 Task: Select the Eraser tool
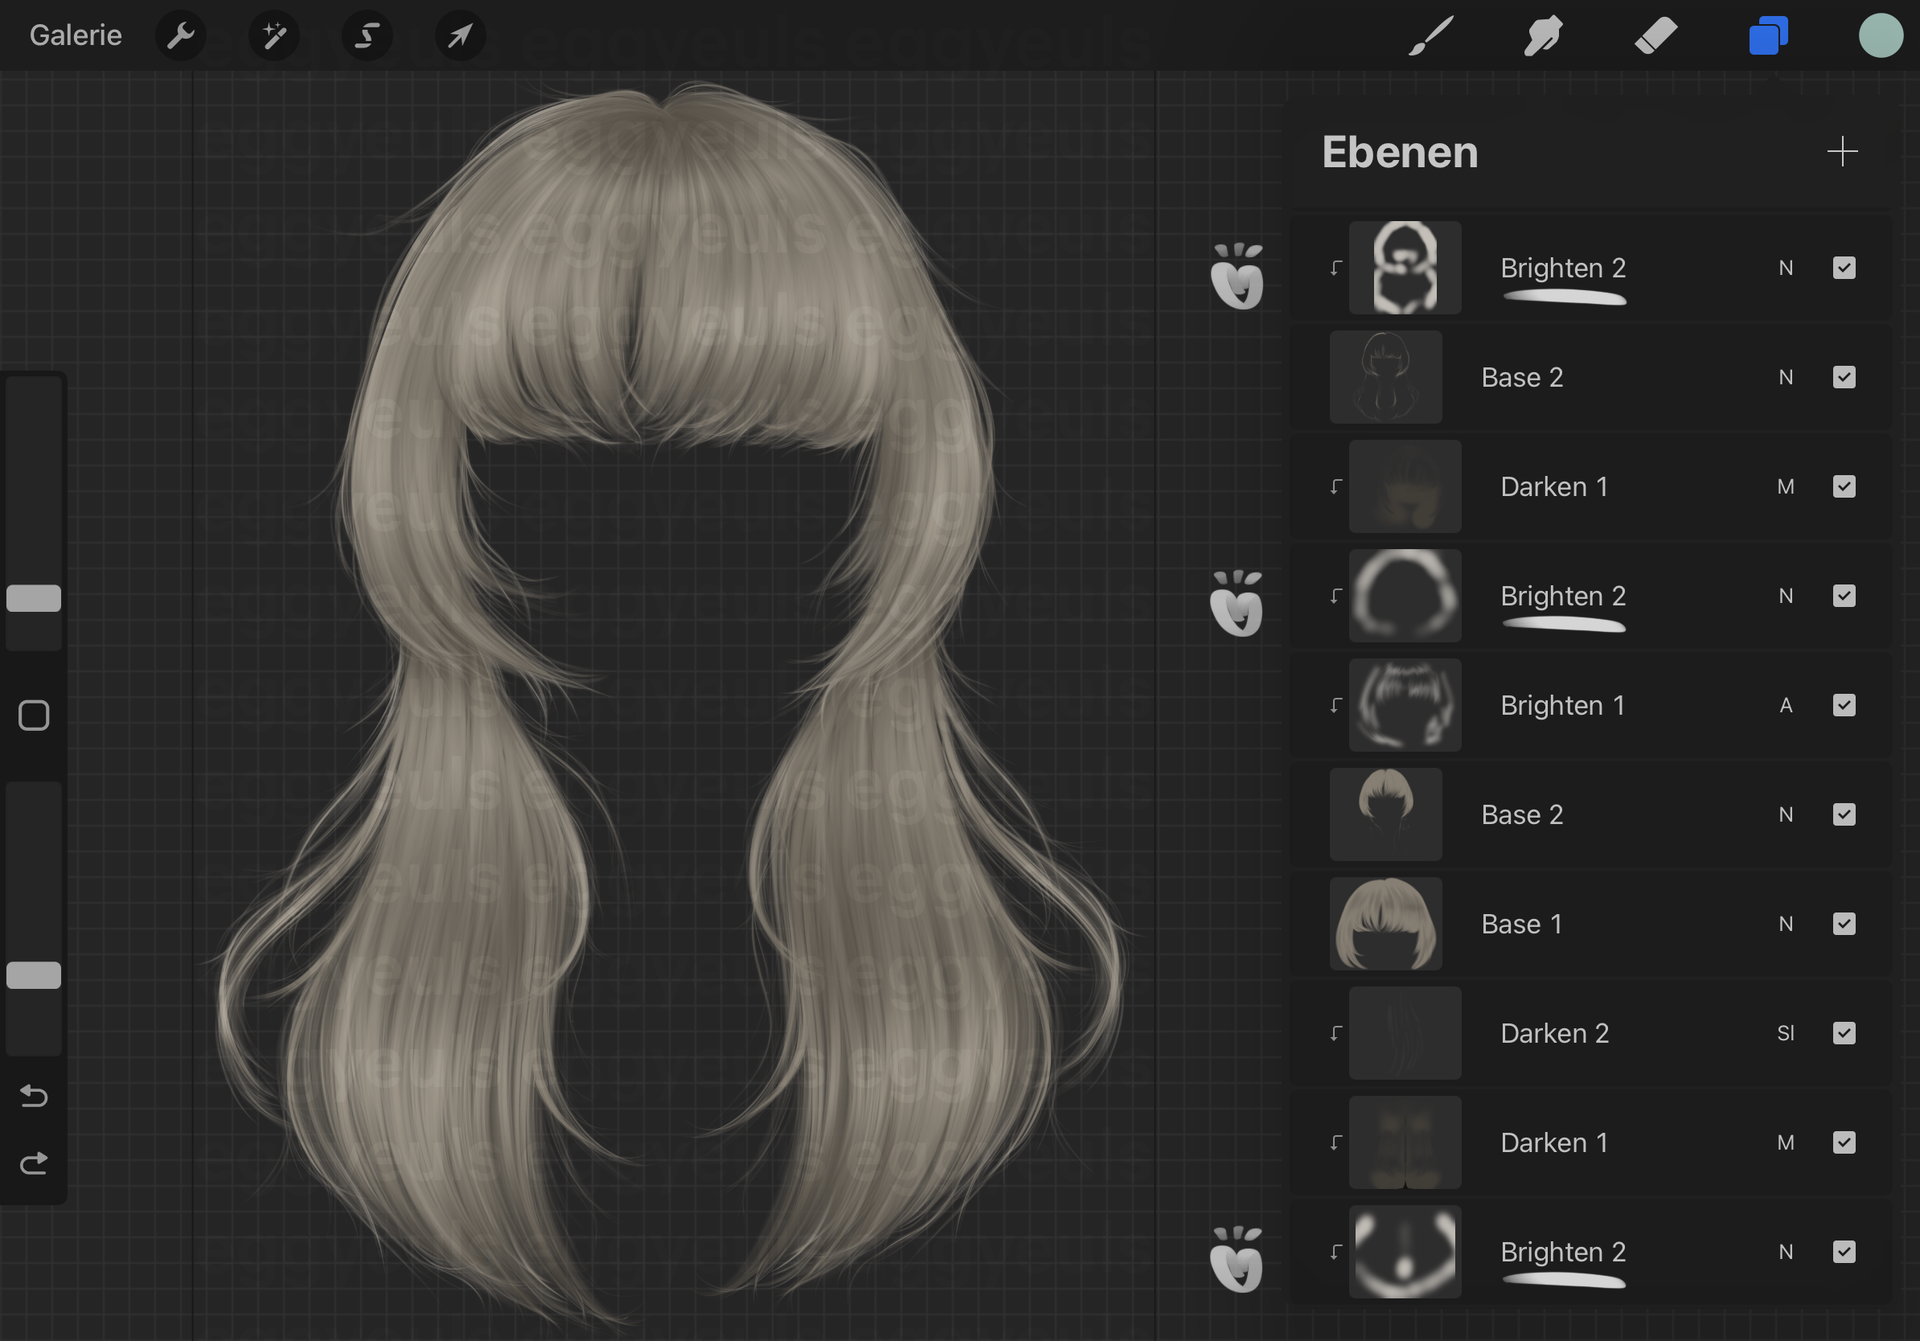[x=1656, y=36]
